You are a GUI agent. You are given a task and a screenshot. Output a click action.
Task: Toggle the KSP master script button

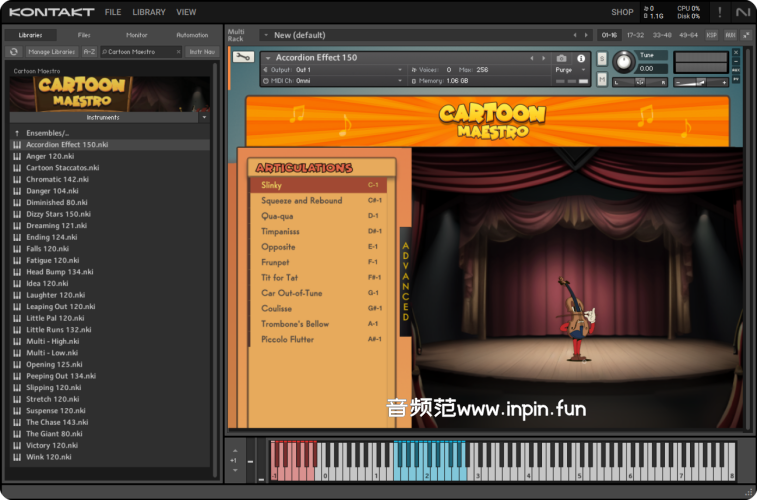(711, 35)
